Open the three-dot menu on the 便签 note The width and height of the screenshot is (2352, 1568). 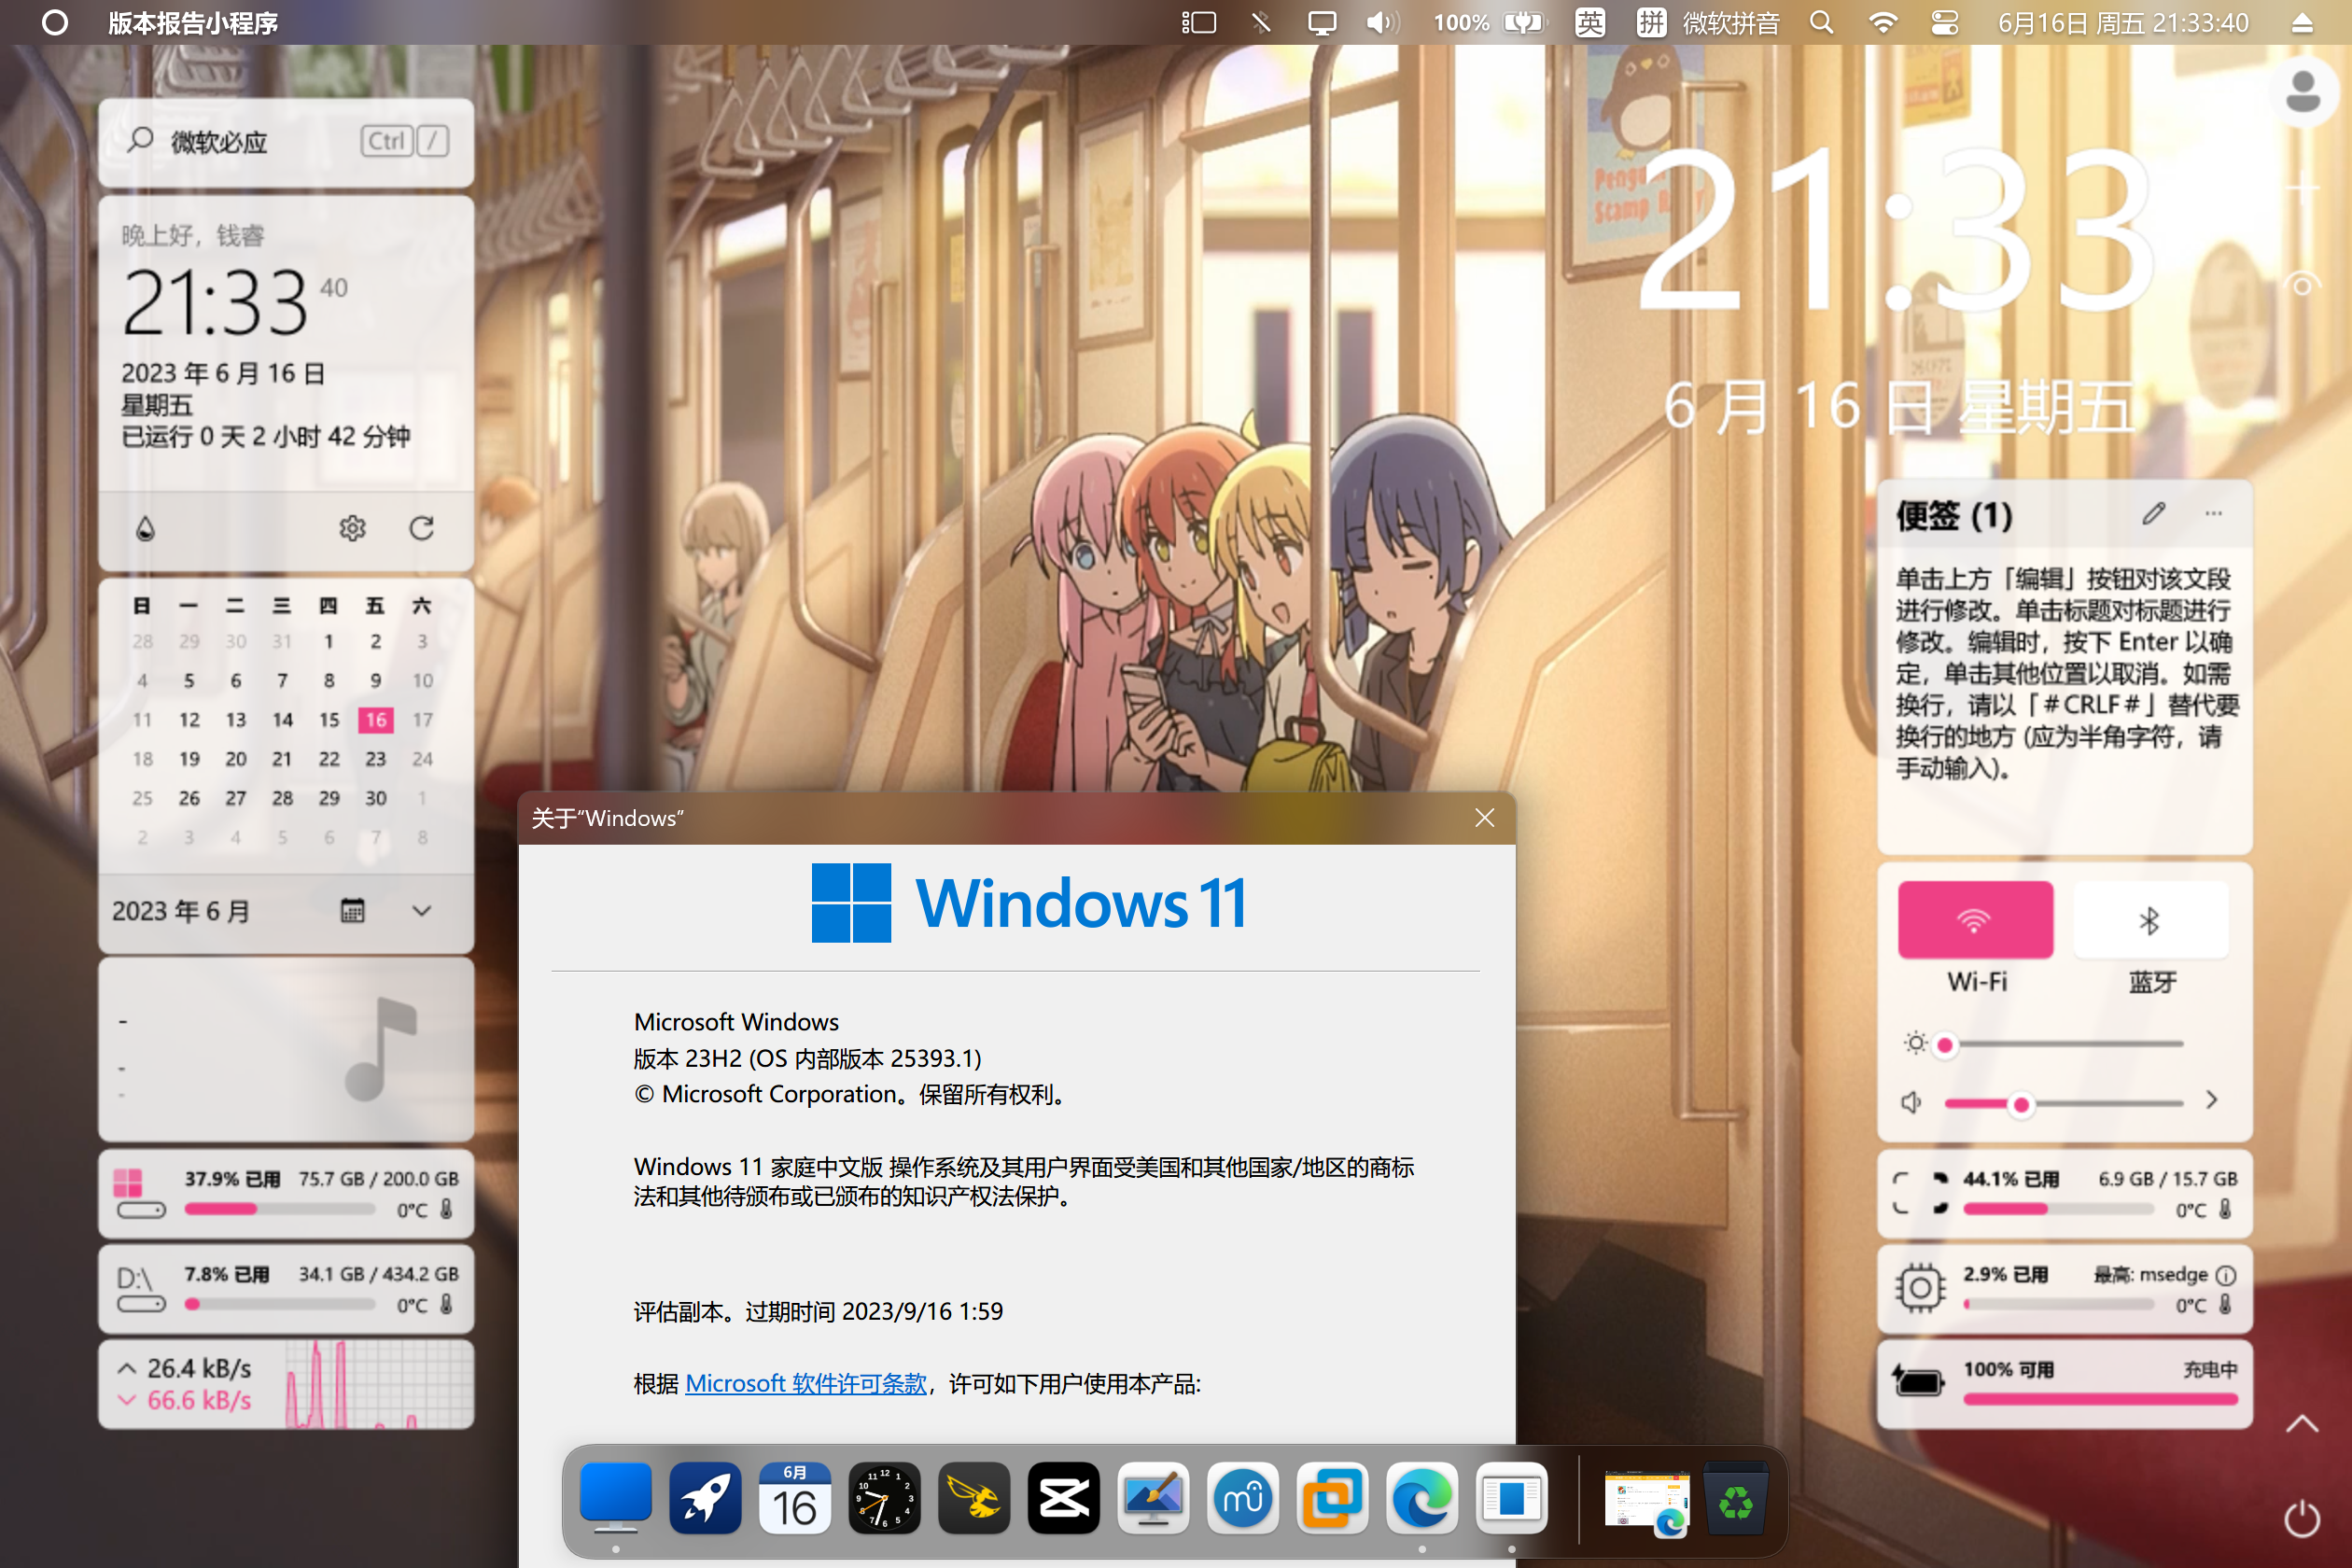point(2214,514)
